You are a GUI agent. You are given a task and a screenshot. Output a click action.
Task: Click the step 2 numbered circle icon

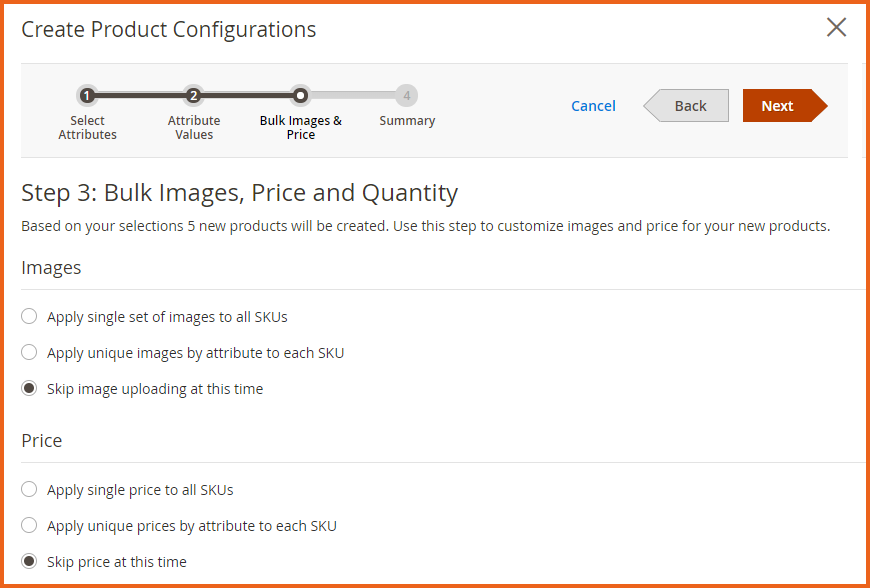[194, 96]
